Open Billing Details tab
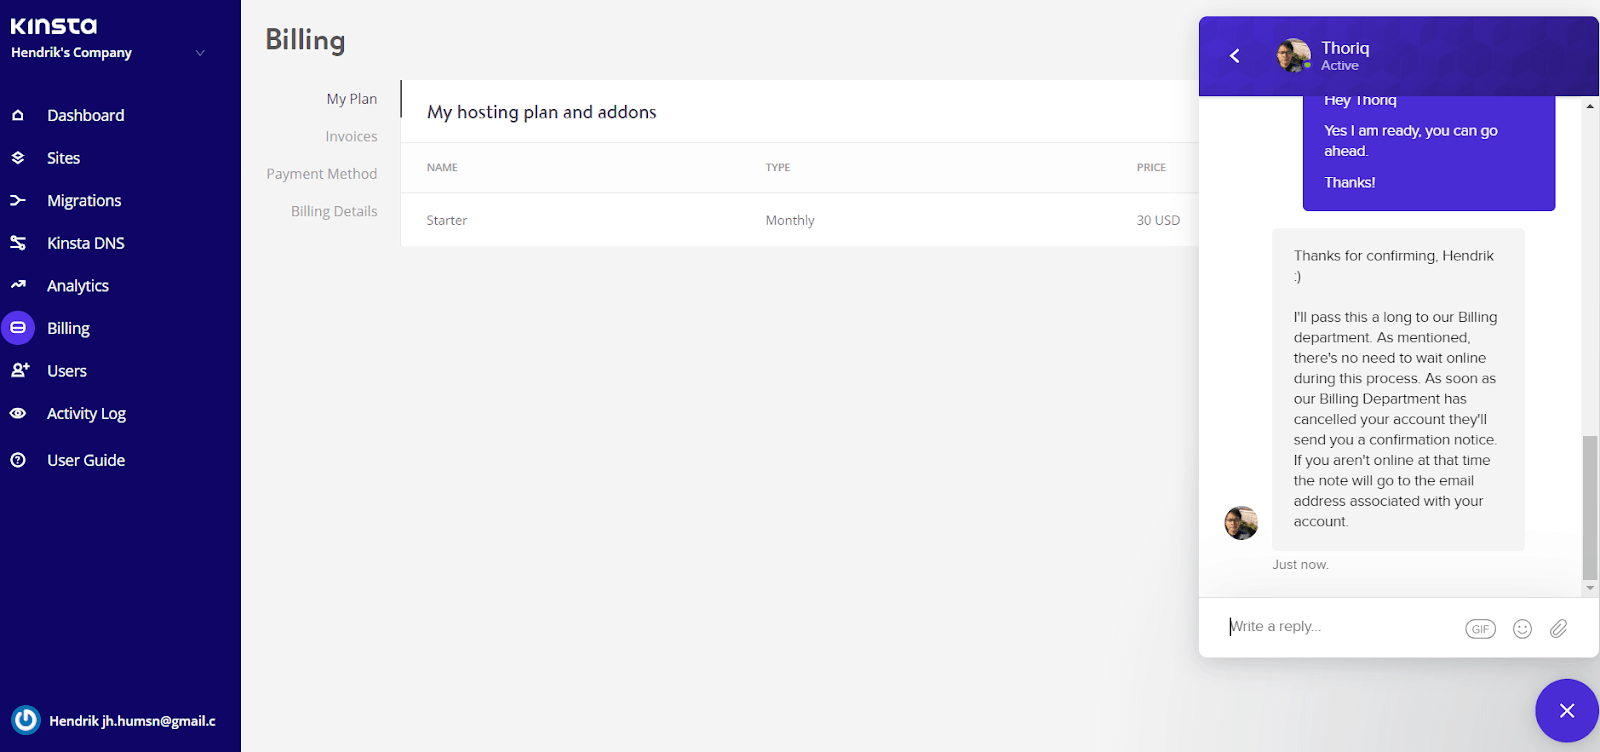Viewport: 1600px width, 752px height. [x=334, y=211]
